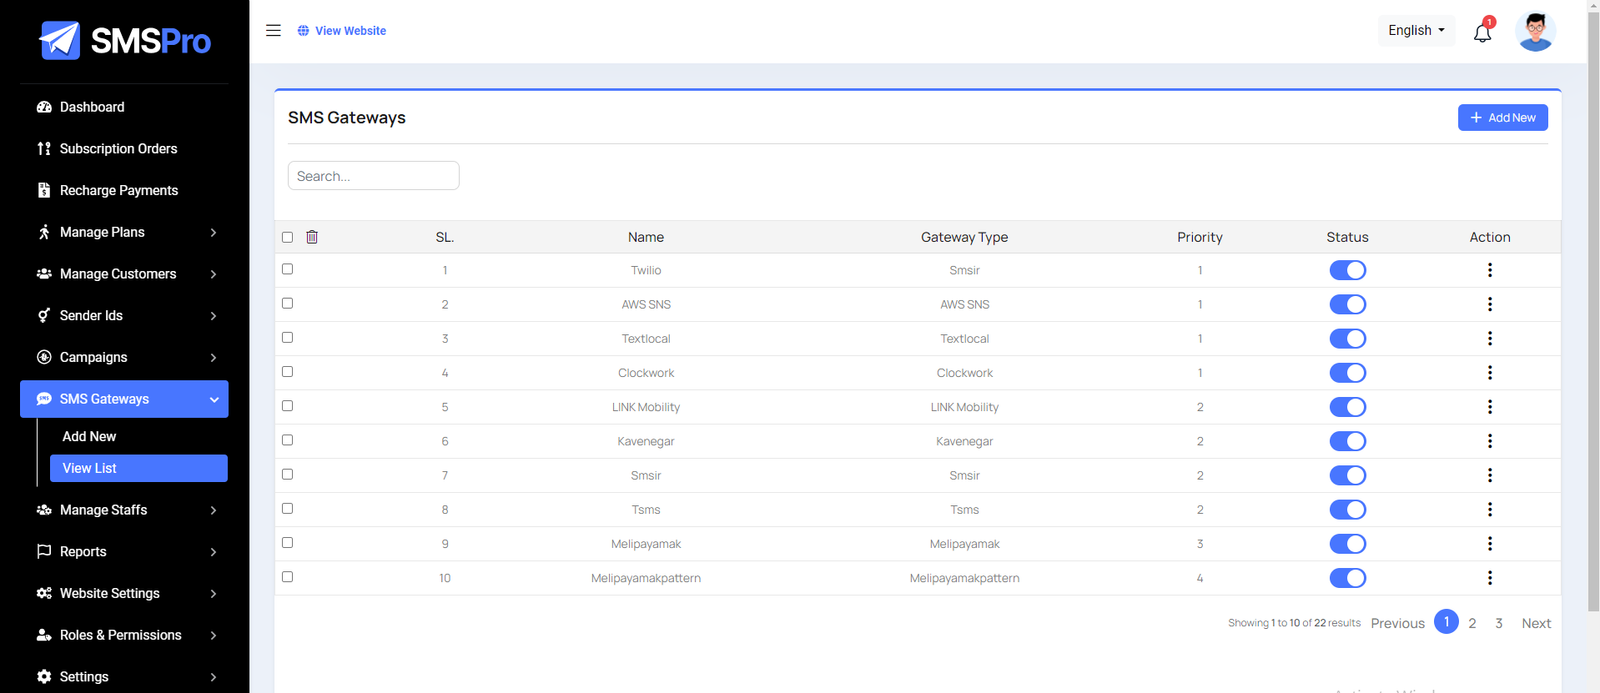The image size is (1600, 693).
Task: Select the checkbox for AWS SNS row
Action: coord(288,303)
